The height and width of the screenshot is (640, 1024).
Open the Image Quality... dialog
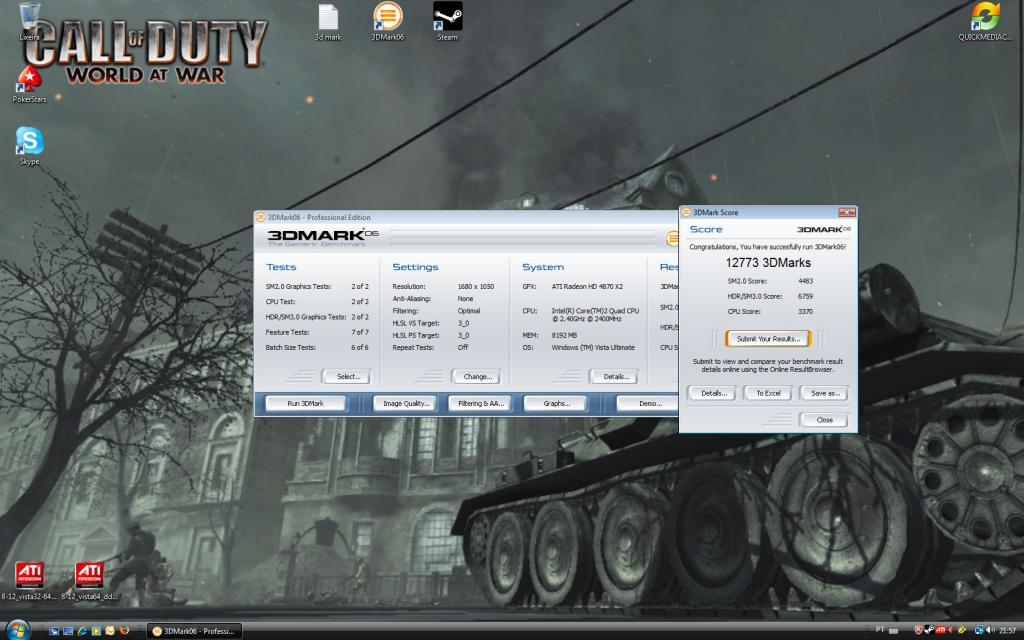click(406, 404)
